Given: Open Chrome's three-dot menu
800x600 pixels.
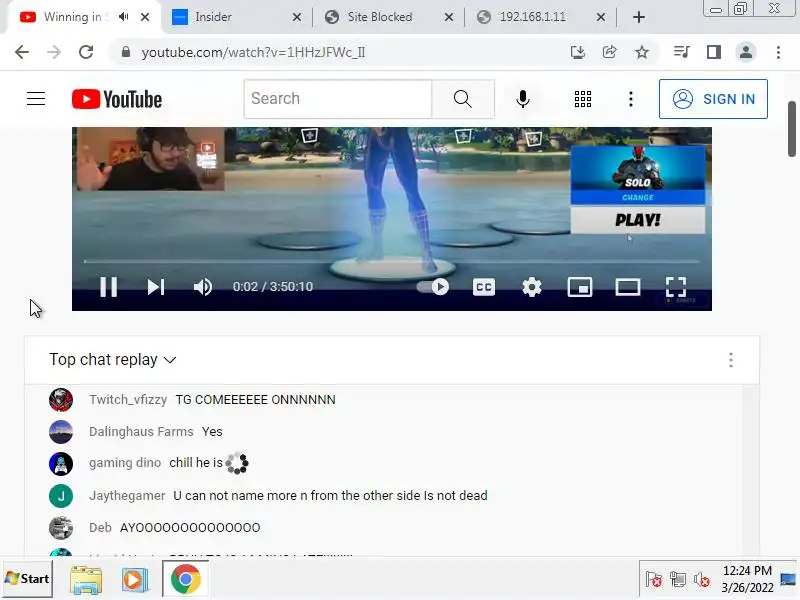Looking at the screenshot, I should pos(778,52).
